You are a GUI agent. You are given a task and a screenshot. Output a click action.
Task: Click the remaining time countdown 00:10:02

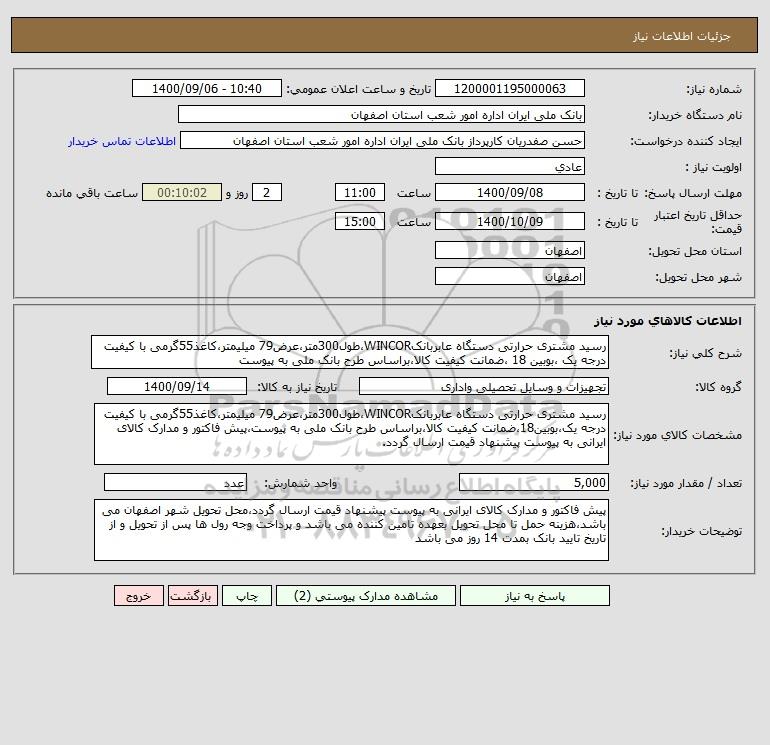182,193
